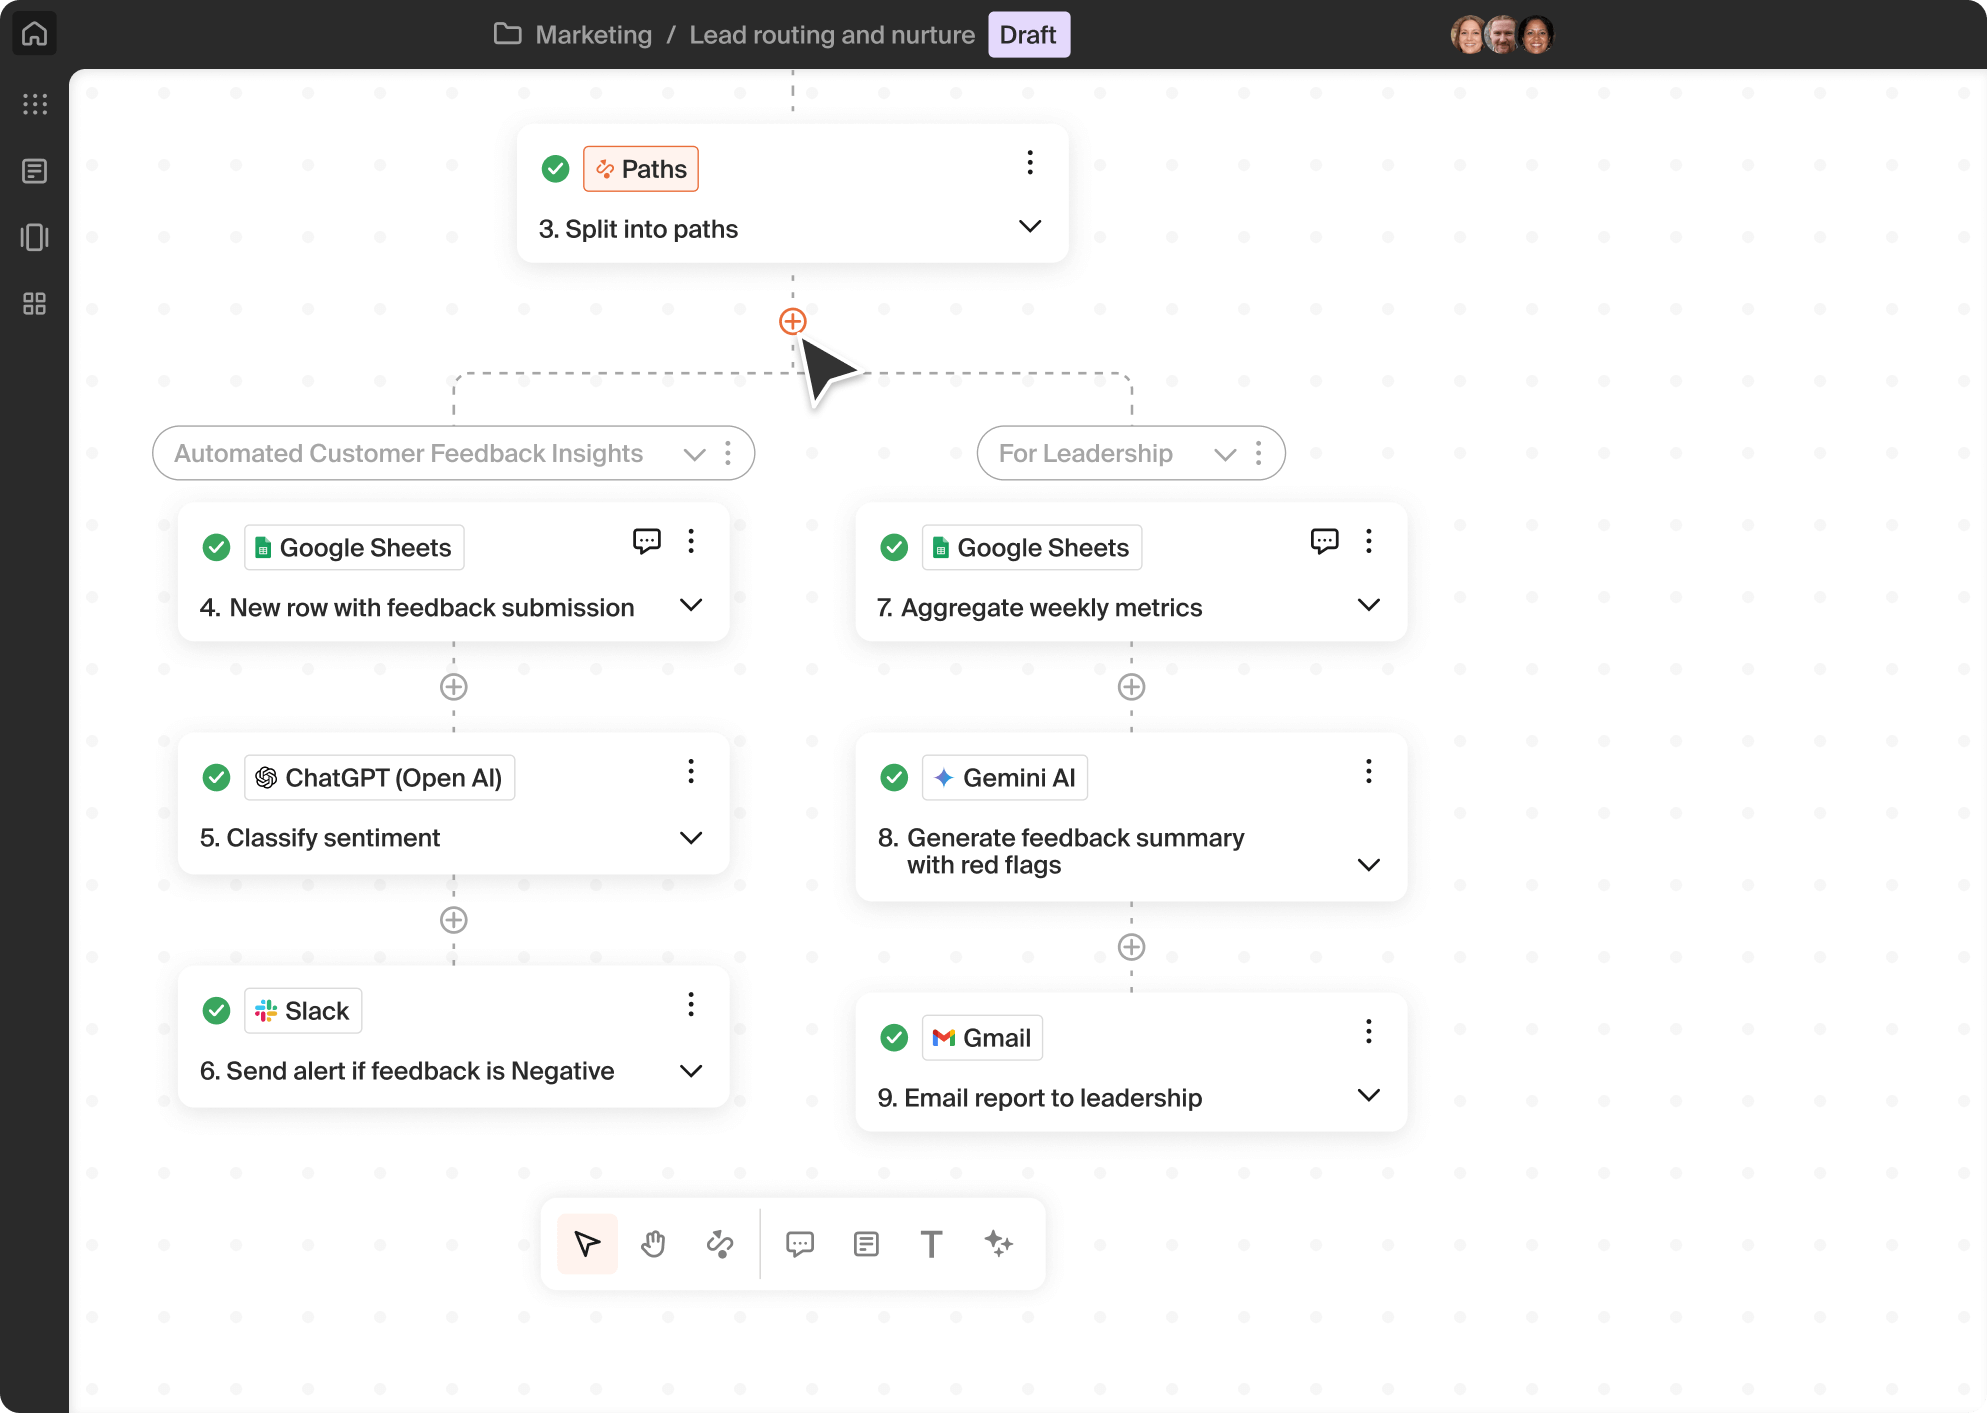Click green status check on Slack step
Image resolution: width=1988 pixels, height=1413 pixels.
tap(216, 1011)
